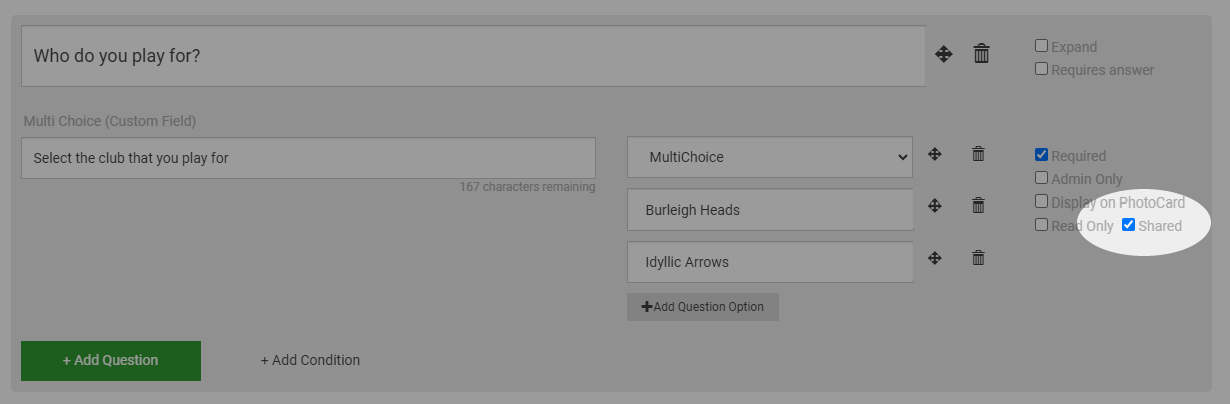Delete the Who do you play for question

(x=982, y=54)
